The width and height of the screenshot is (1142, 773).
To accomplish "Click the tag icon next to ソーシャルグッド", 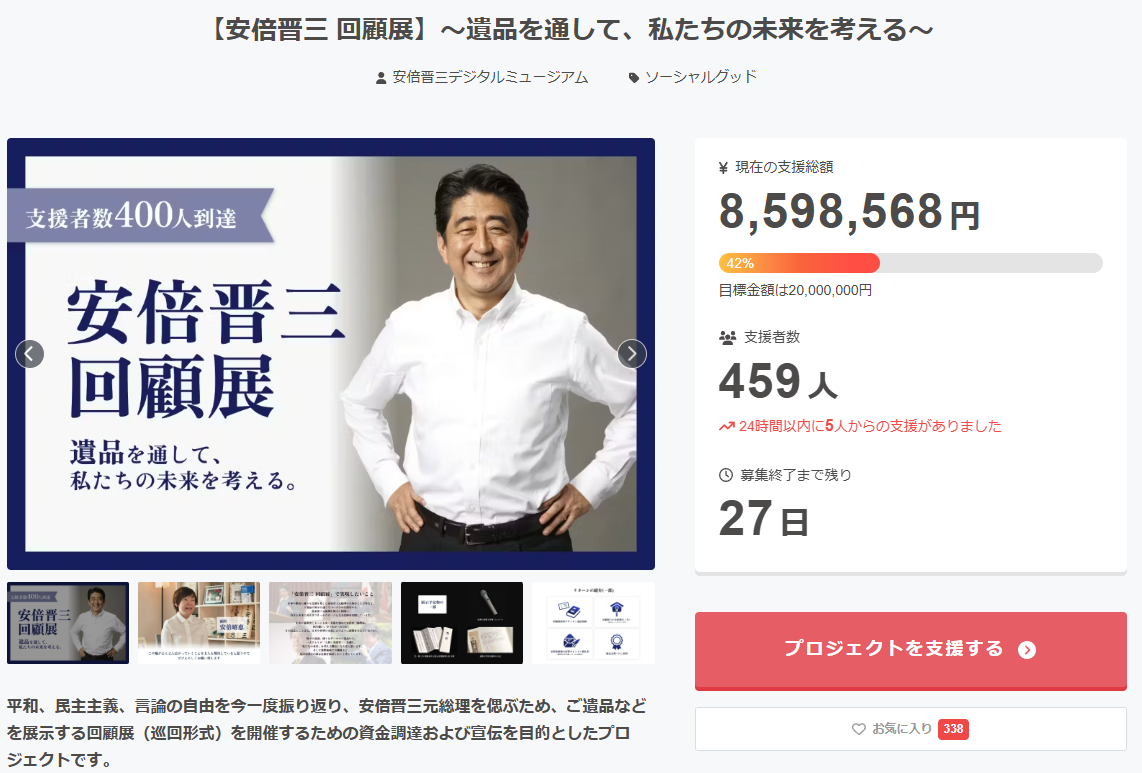I will [634, 78].
